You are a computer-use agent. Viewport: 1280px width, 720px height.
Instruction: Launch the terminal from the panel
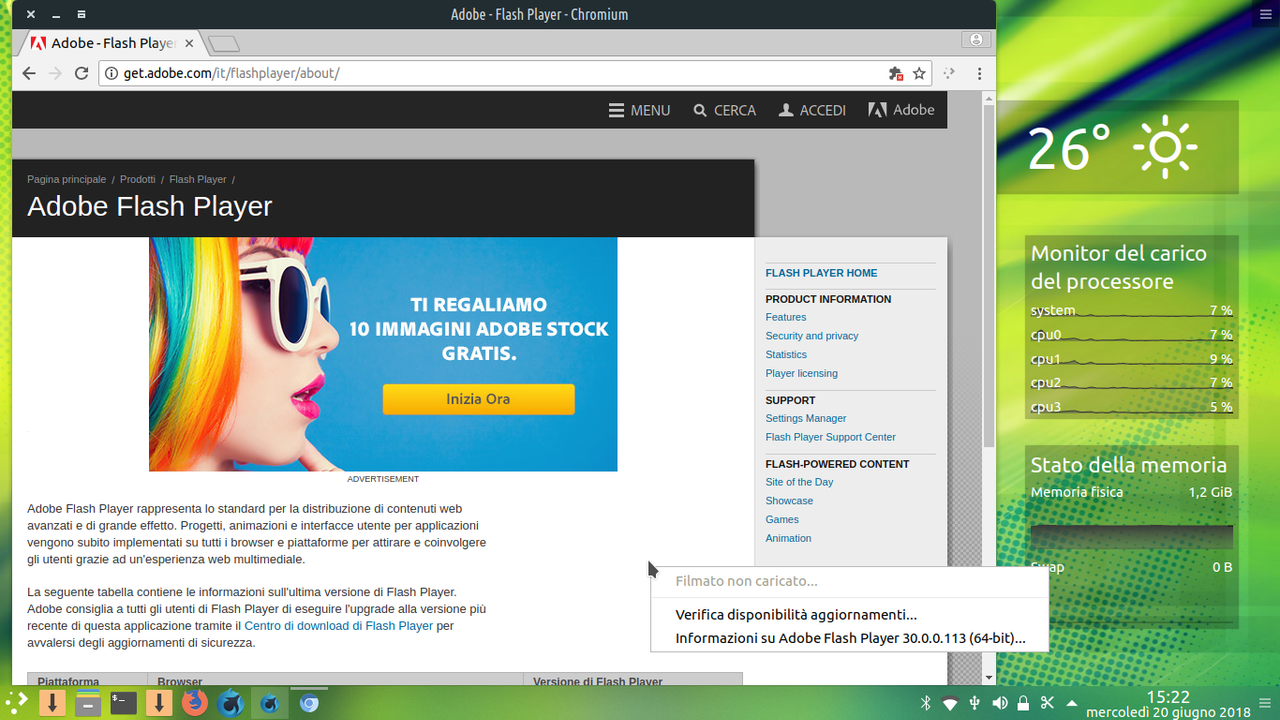point(124,703)
